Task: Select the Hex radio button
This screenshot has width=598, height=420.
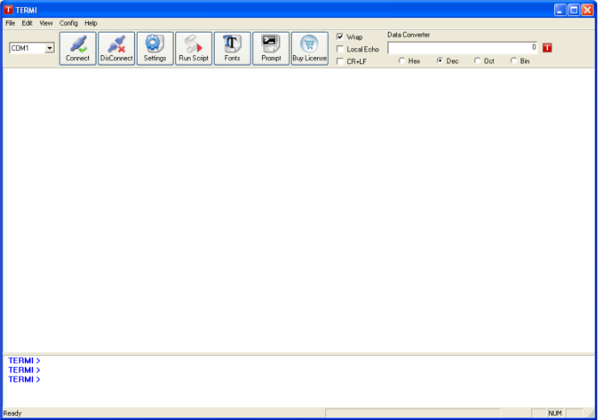Action: pos(401,61)
